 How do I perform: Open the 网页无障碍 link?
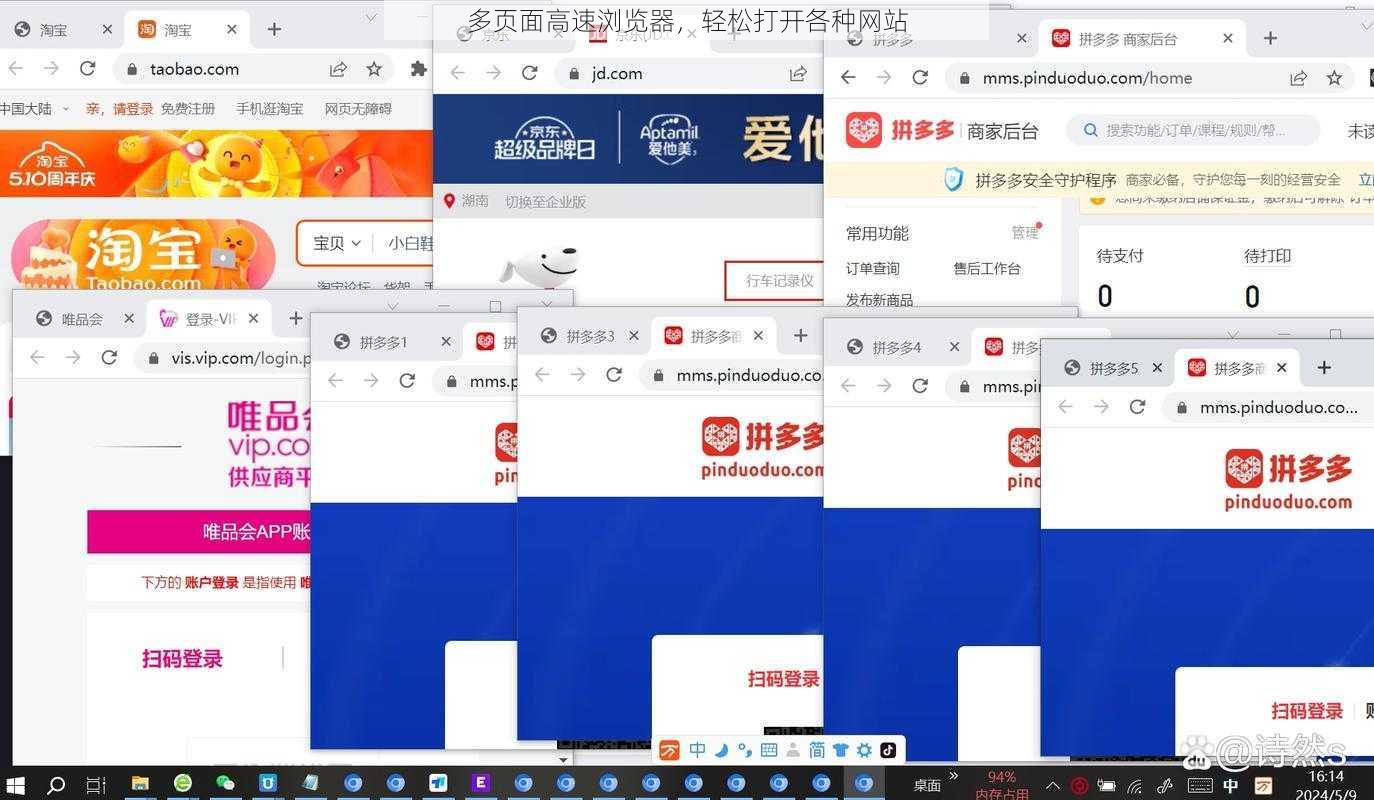[358, 109]
